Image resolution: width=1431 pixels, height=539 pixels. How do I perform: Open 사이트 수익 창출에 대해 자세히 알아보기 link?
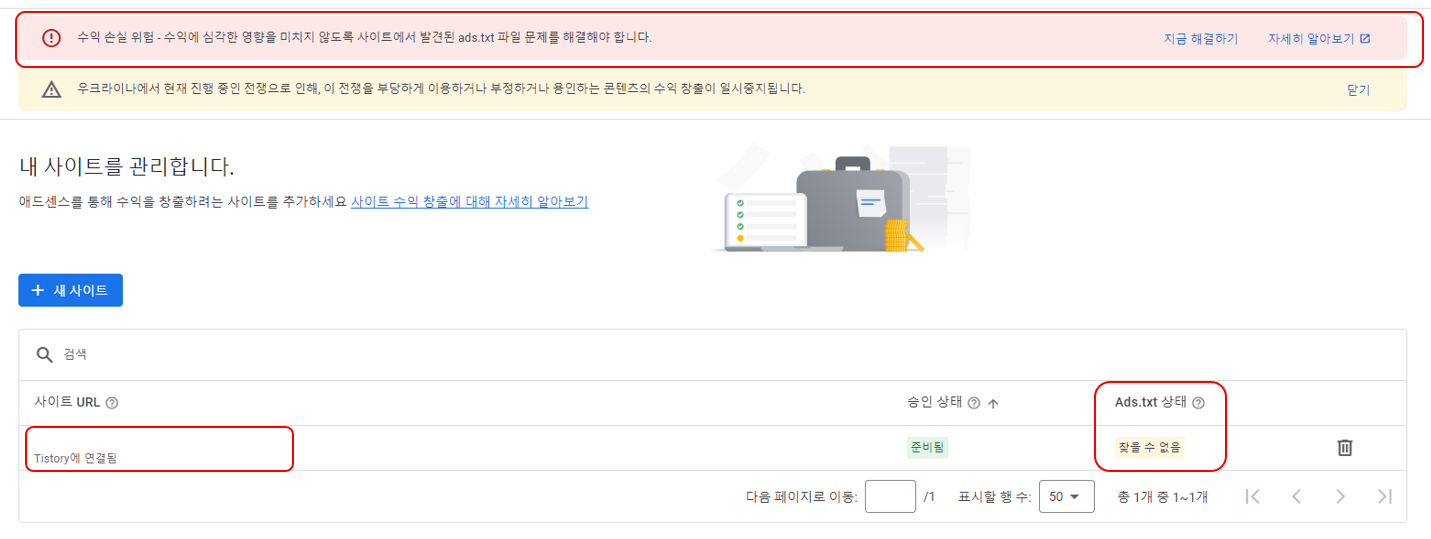469,201
